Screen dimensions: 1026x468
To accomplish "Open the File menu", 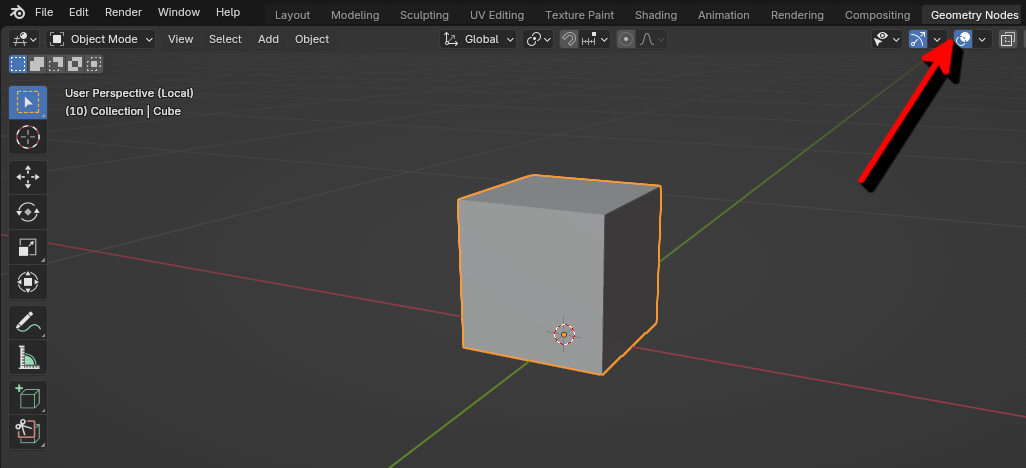I will pos(44,12).
